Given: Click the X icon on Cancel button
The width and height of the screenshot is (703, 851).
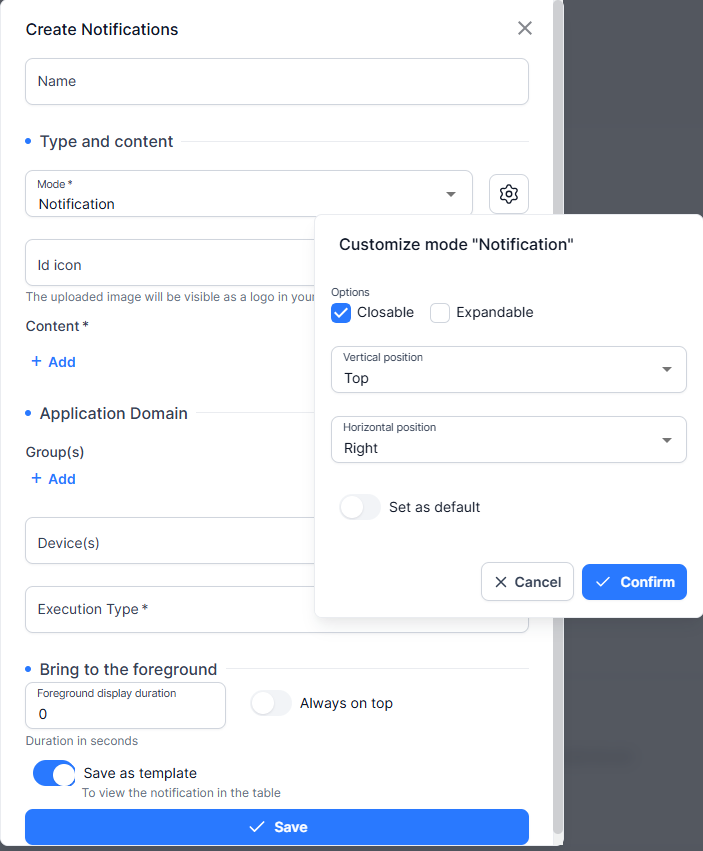Looking at the screenshot, I should click(501, 582).
